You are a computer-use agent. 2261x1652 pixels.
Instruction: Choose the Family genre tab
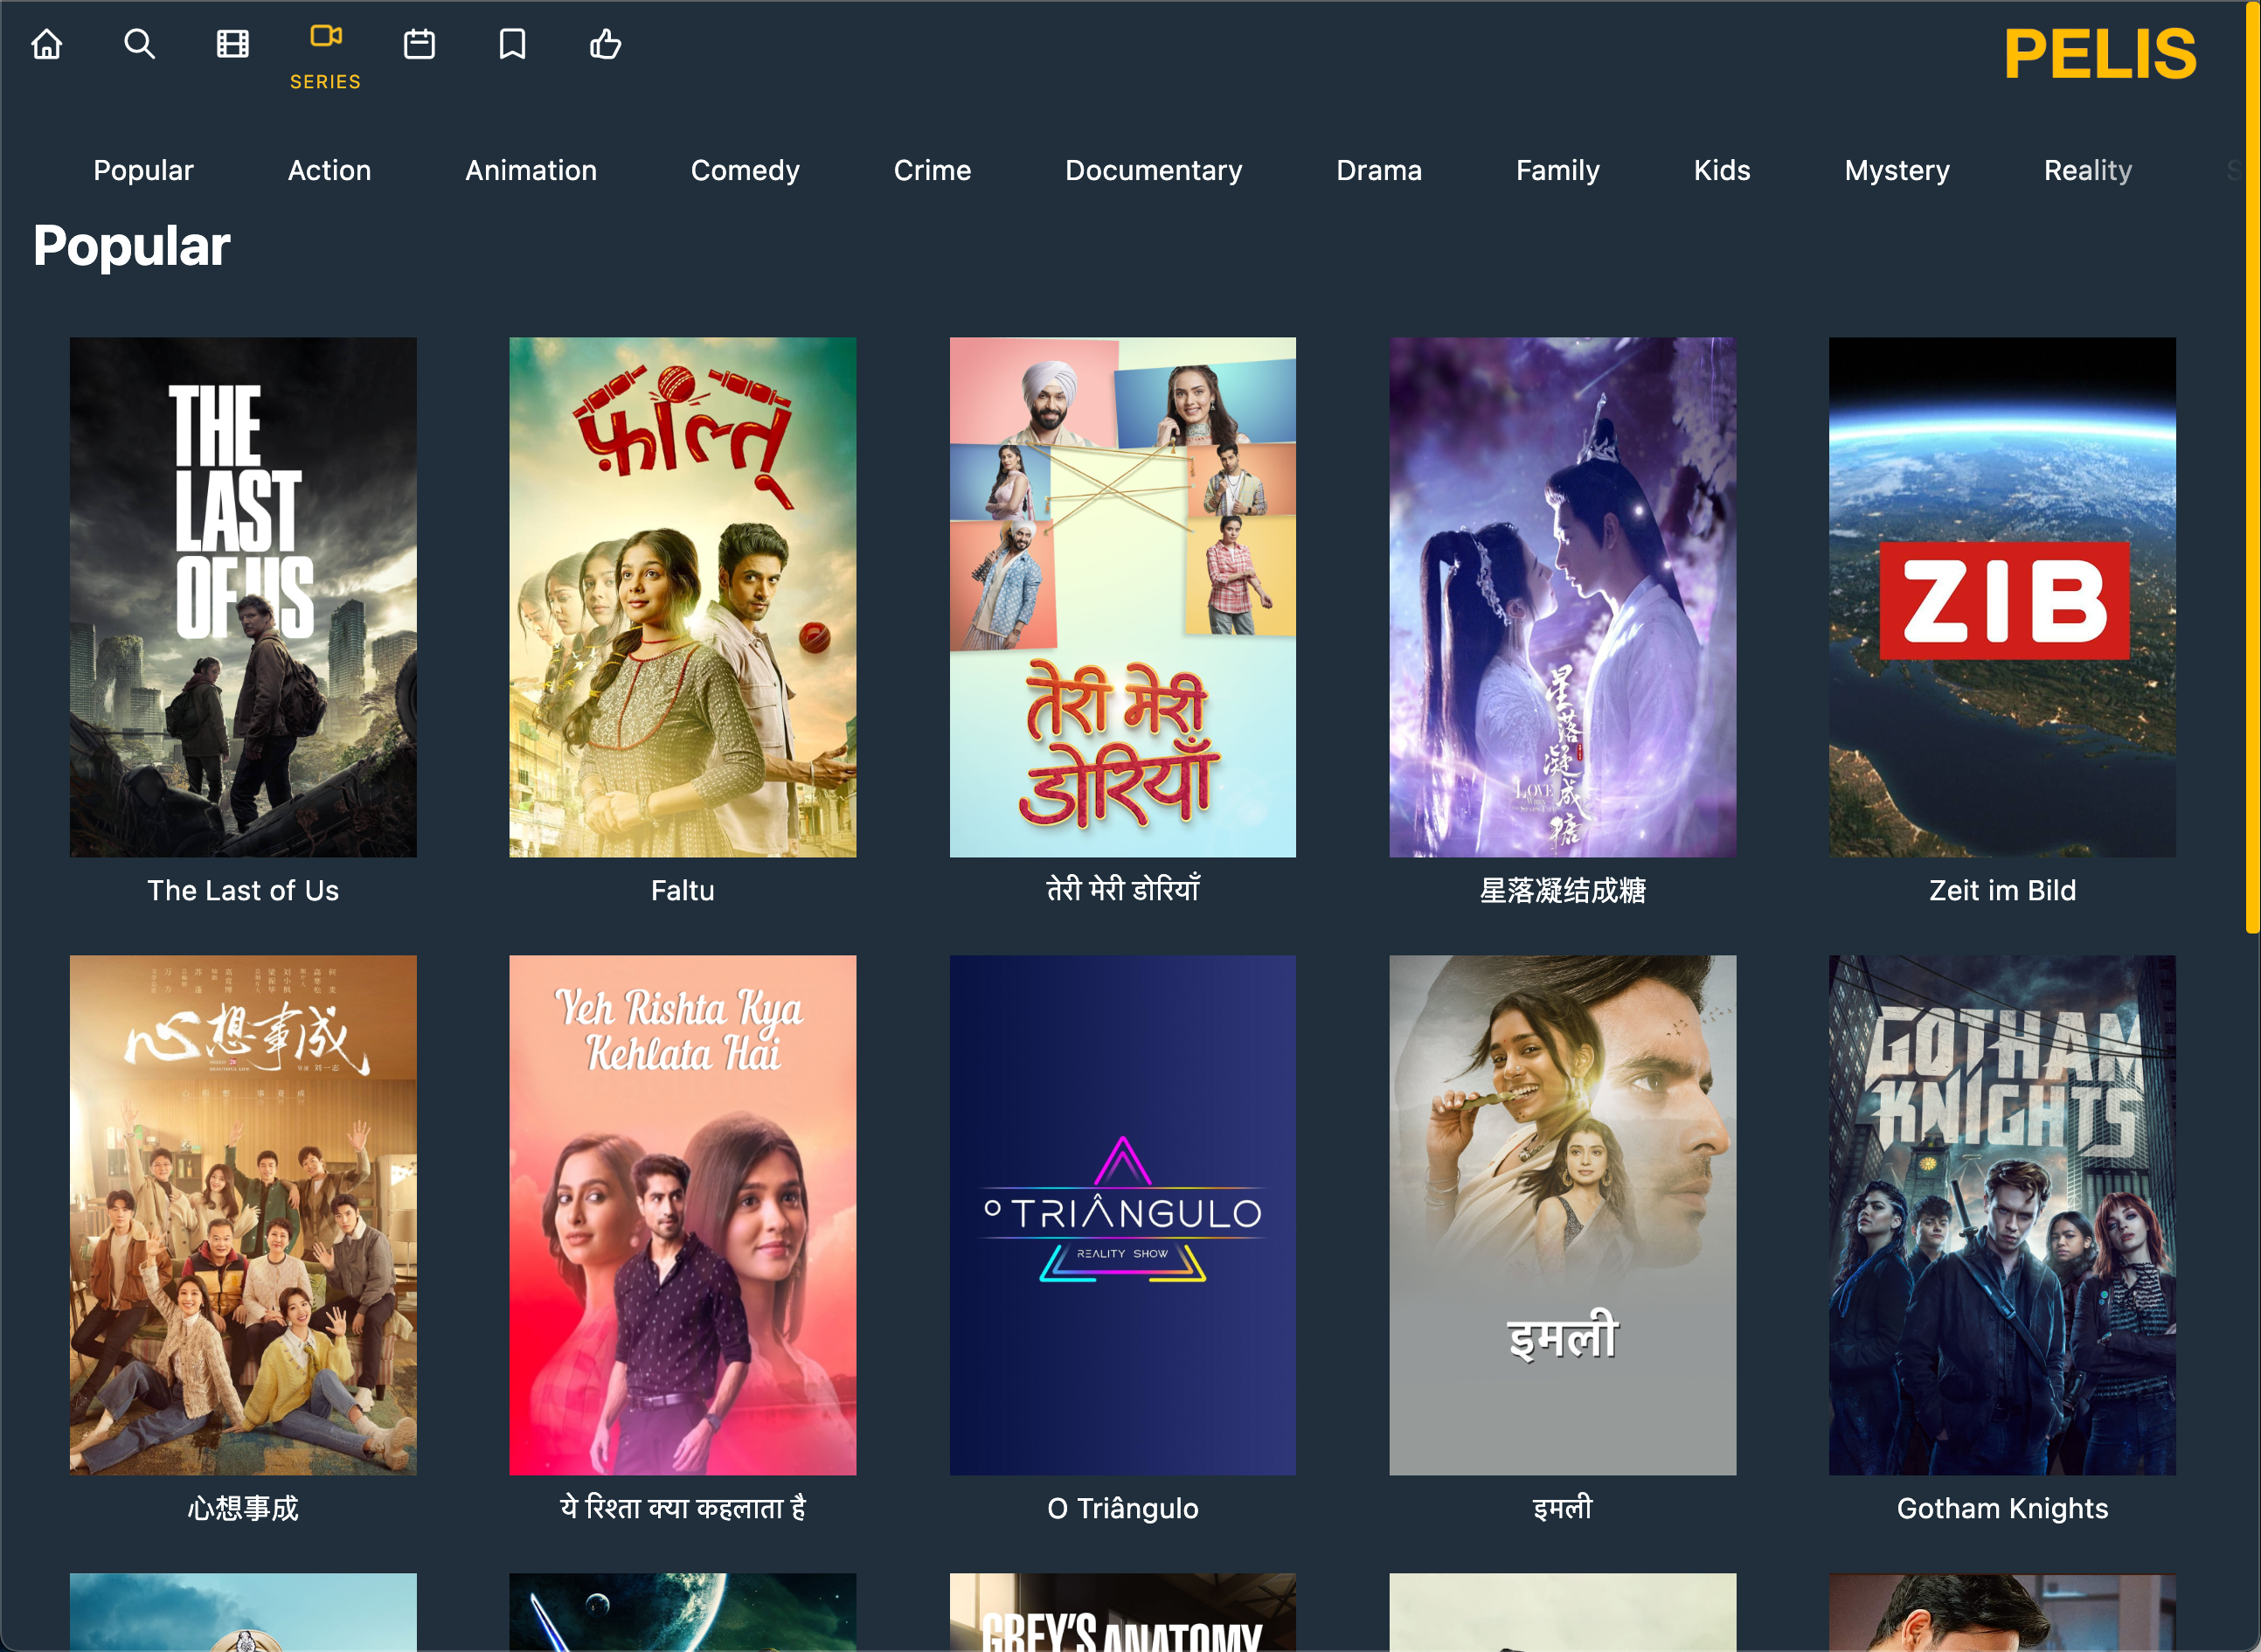click(x=1557, y=170)
